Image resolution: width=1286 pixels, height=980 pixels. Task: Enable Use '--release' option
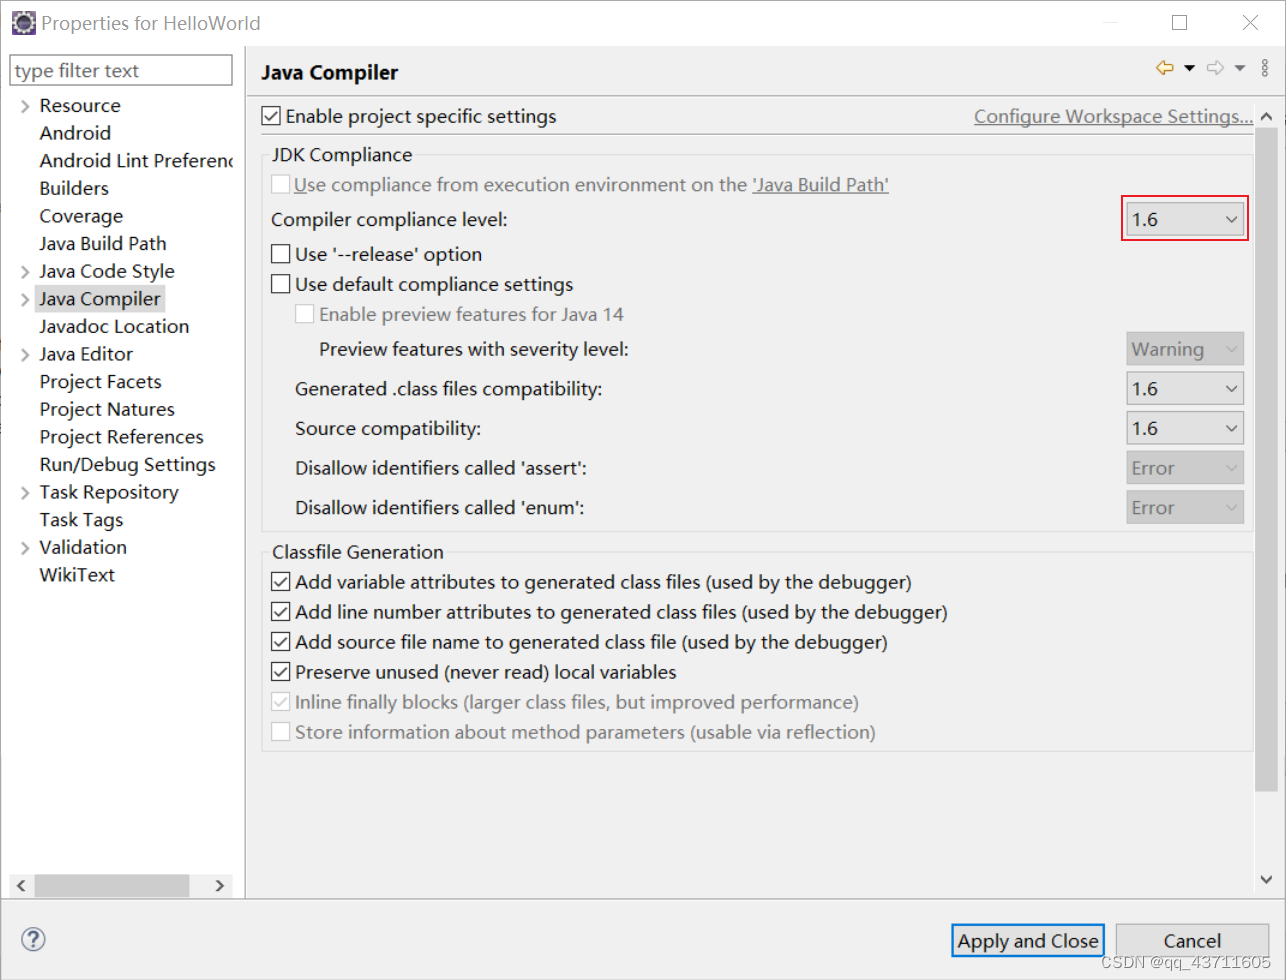[x=280, y=253]
